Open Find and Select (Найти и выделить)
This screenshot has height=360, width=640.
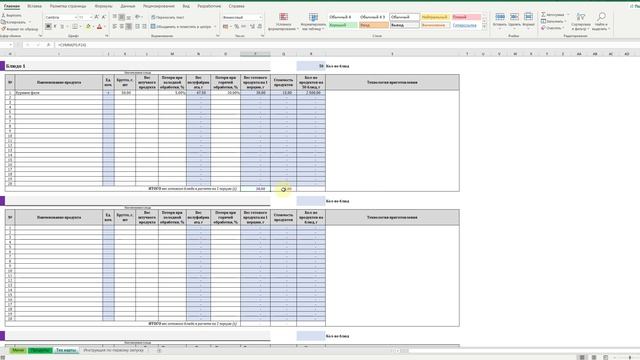[x=600, y=22]
